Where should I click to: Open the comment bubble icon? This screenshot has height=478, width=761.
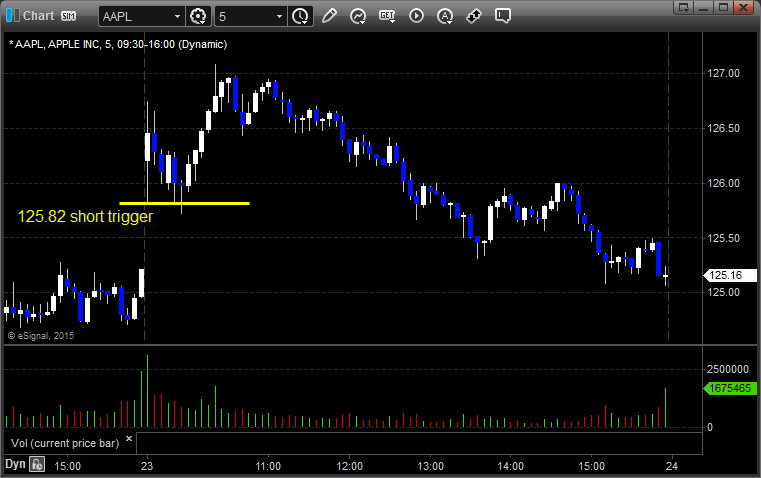[503, 16]
